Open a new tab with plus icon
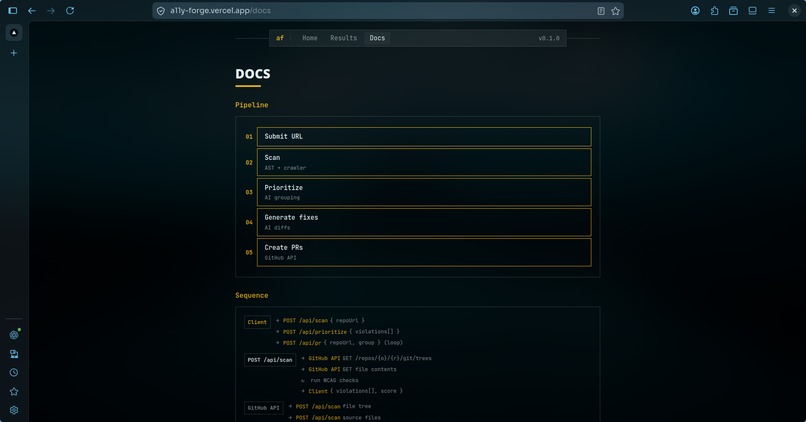The width and height of the screenshot is (806, 422). pos(14,53)
